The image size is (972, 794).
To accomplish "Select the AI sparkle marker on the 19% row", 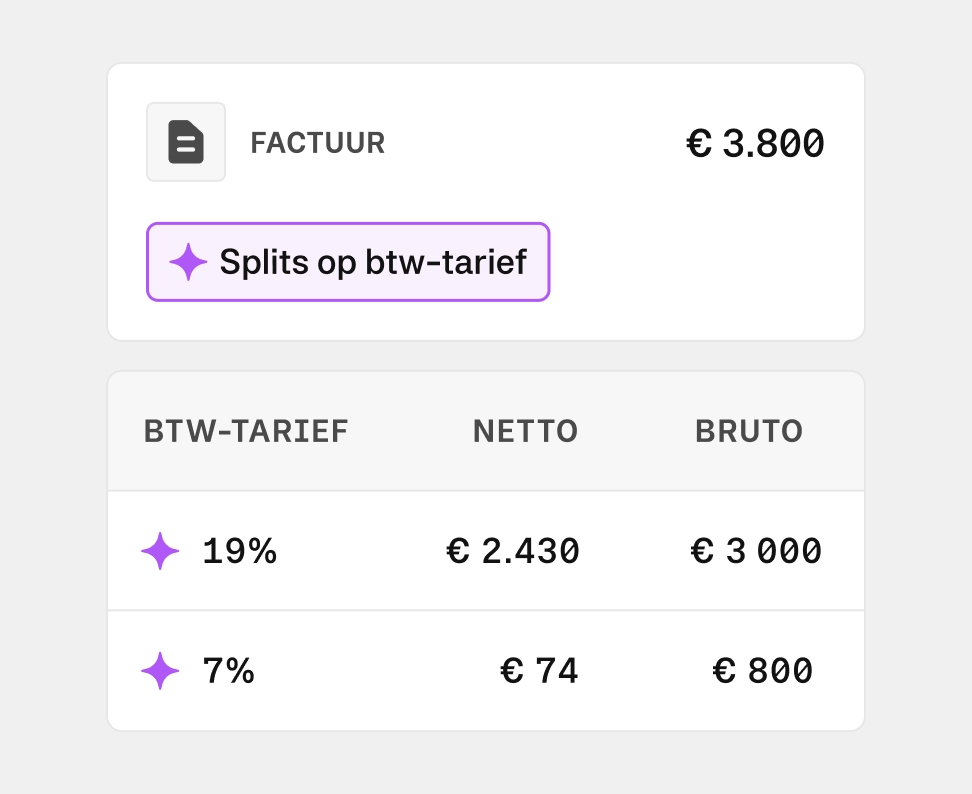I will pyautogui.click(x=160, y=551).
